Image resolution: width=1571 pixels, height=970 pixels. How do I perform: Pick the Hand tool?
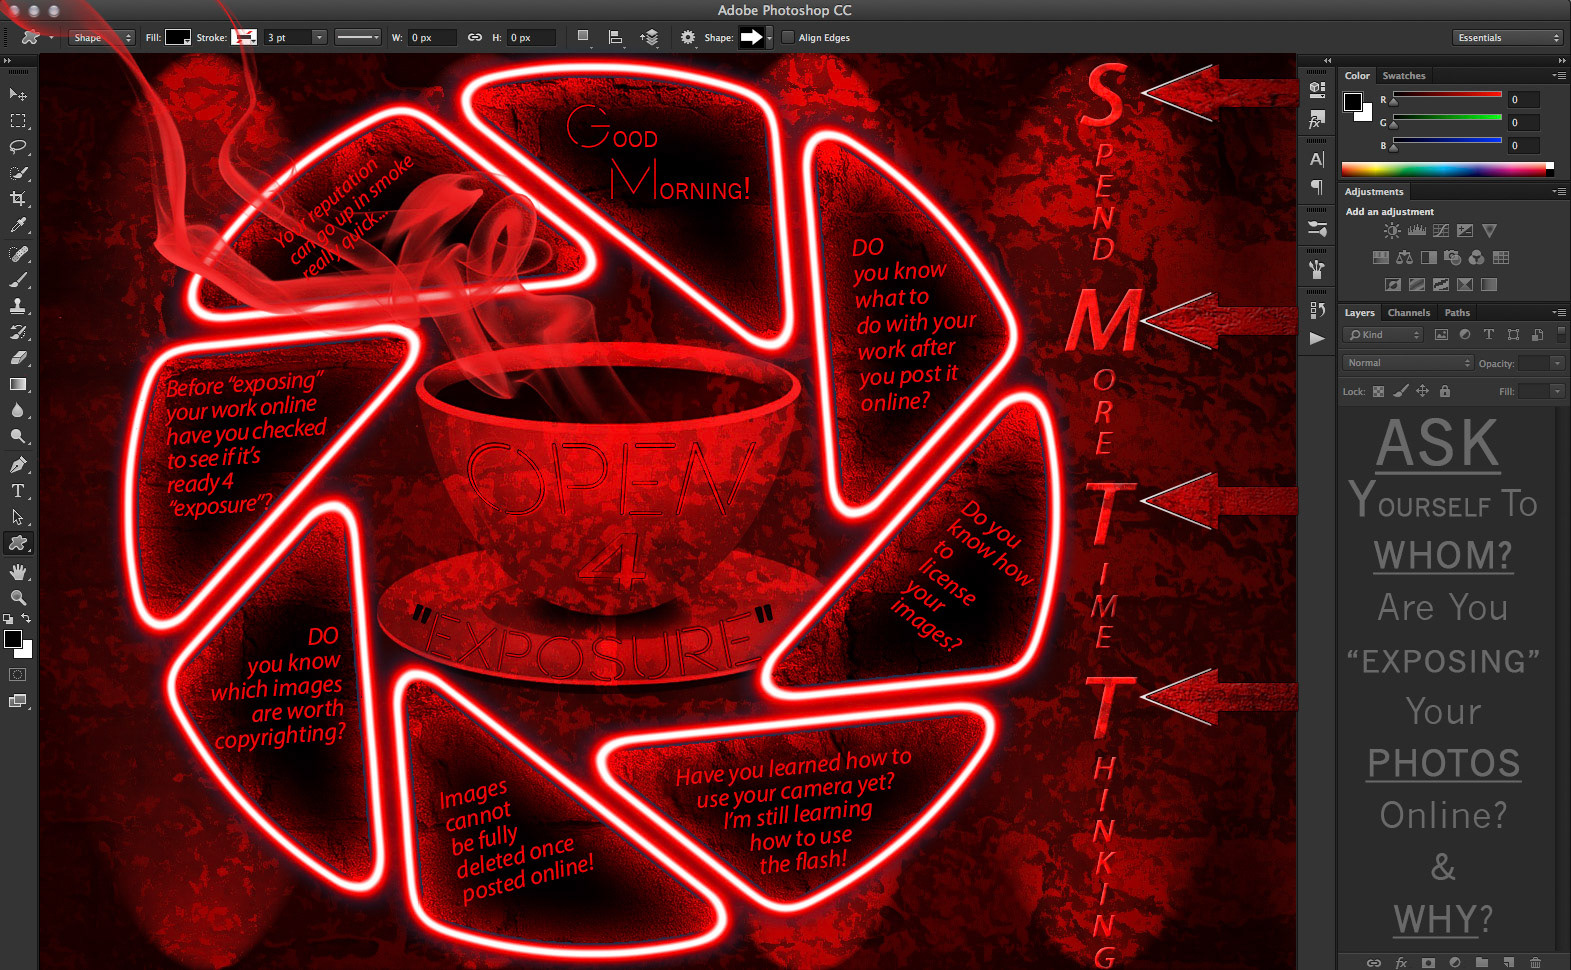(18, 572)
